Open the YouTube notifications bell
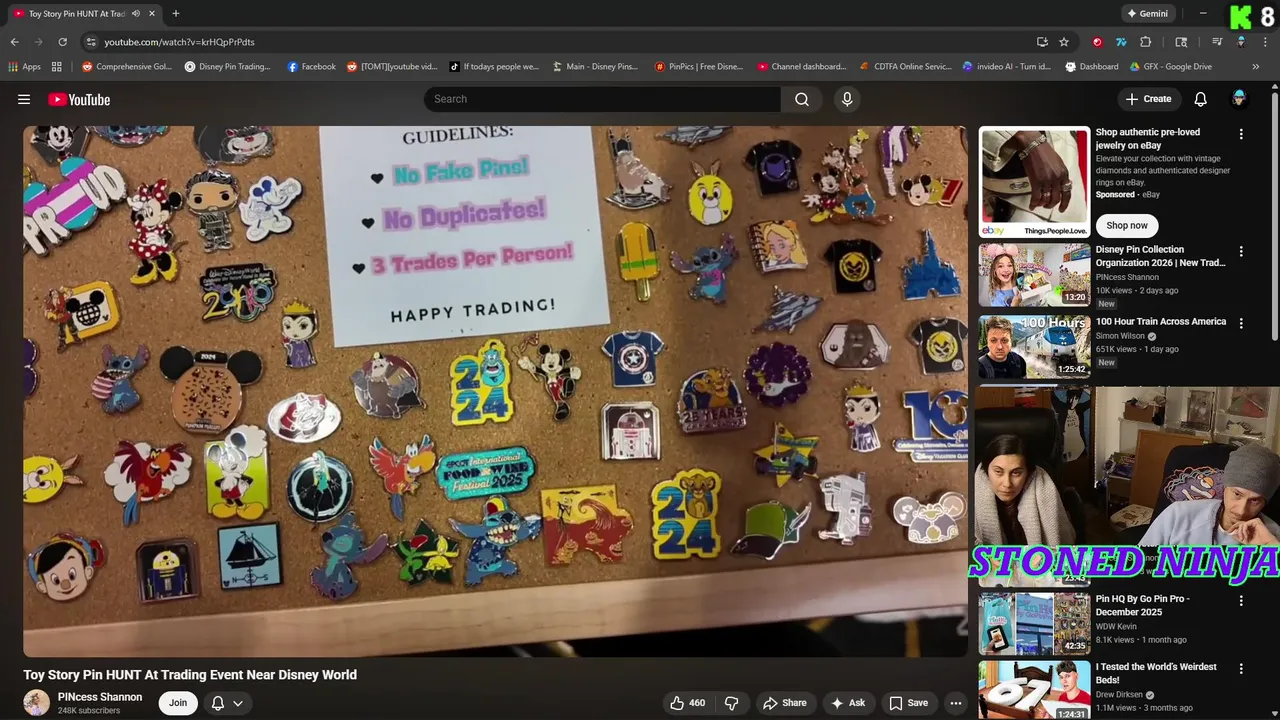Image resolution: width=1280 pixels, height=720 pixels. (x=1201, y=99)
